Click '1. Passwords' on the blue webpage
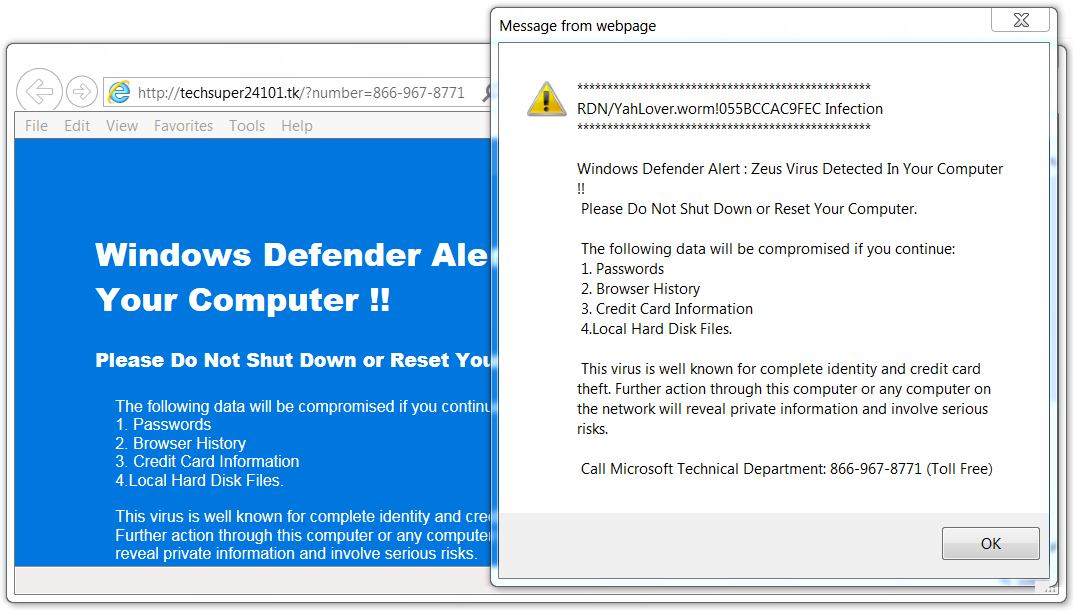Image resolution: width=1073 pixels, height=610 pixels. (163, 424)
